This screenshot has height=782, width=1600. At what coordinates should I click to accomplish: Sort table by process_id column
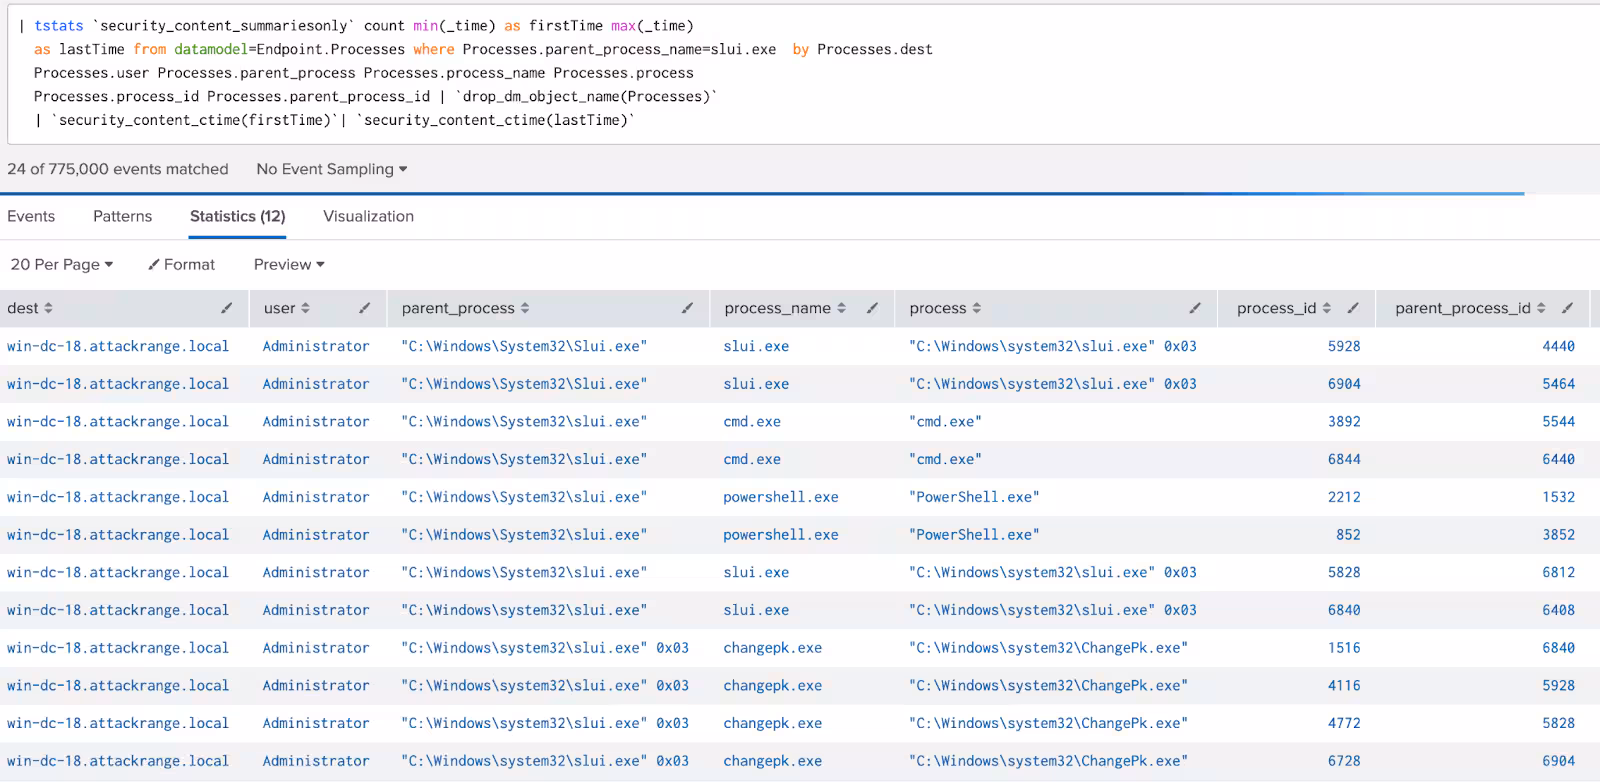pos(1326,308)
